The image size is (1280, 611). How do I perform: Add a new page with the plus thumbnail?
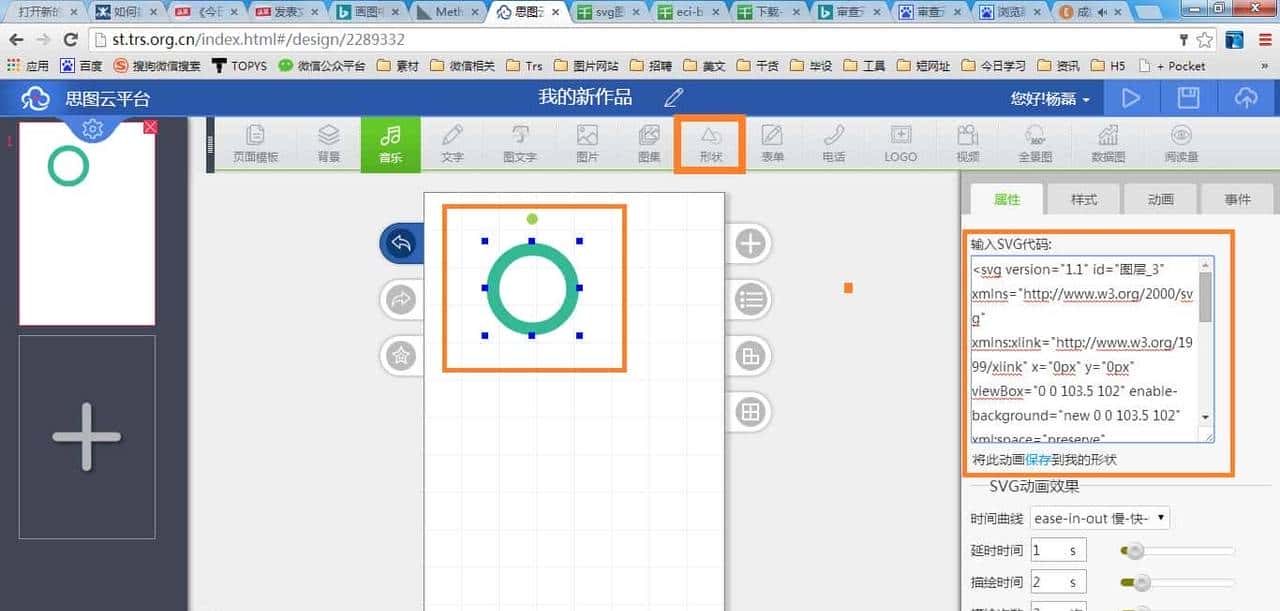pos(87,437)
